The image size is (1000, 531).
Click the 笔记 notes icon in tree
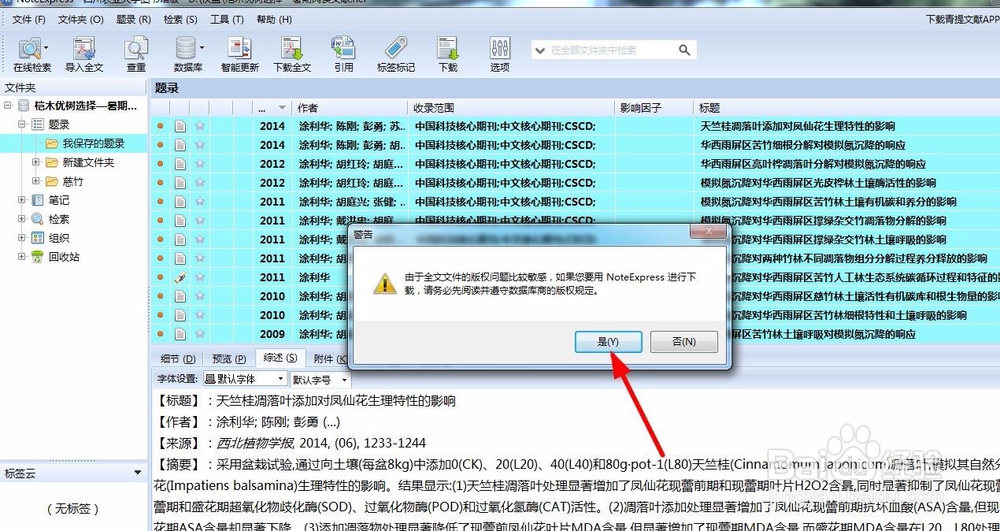[x=38, y=200]
